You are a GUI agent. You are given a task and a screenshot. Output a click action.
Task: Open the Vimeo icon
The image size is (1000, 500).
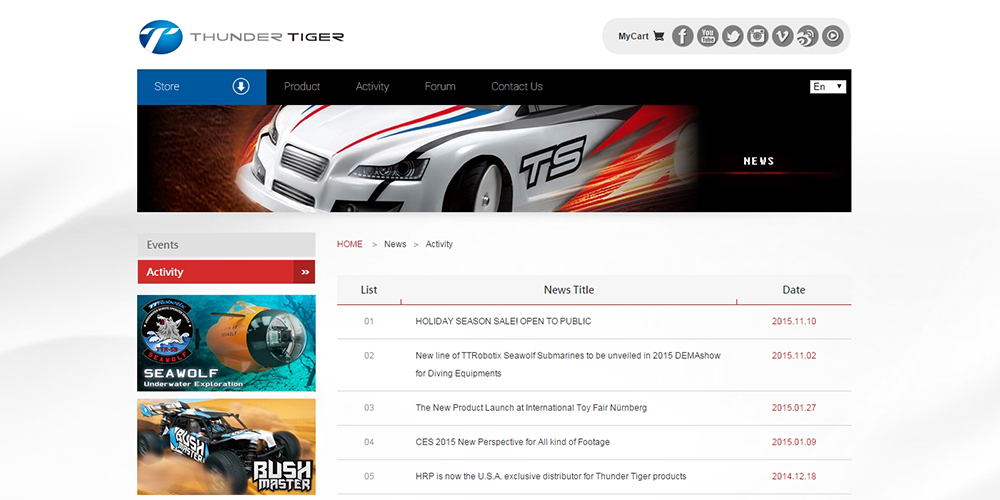pyautogui.click(x=782, y=36)
